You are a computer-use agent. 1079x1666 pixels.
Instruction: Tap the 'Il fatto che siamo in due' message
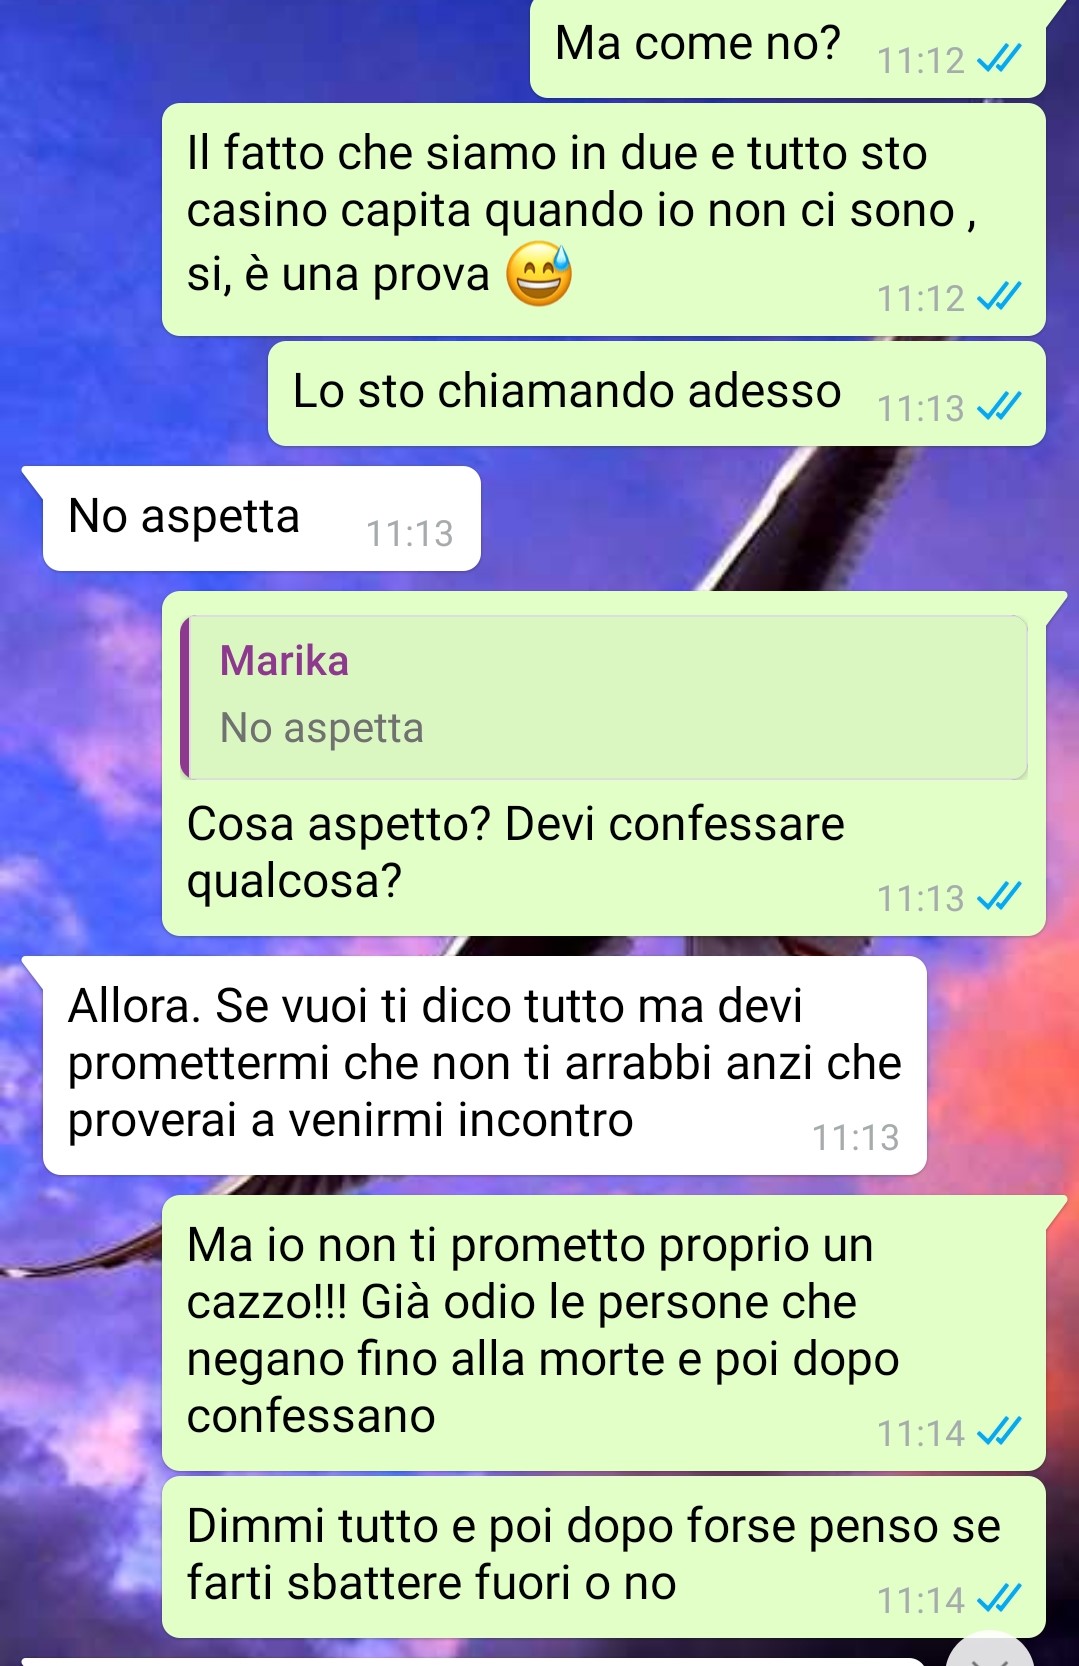click(604, 219)
